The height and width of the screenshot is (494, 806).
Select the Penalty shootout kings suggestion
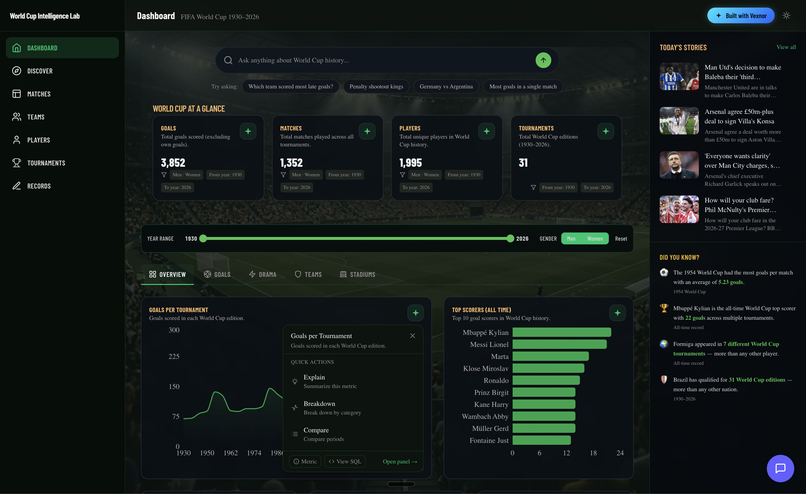click(x=376, y=87)
